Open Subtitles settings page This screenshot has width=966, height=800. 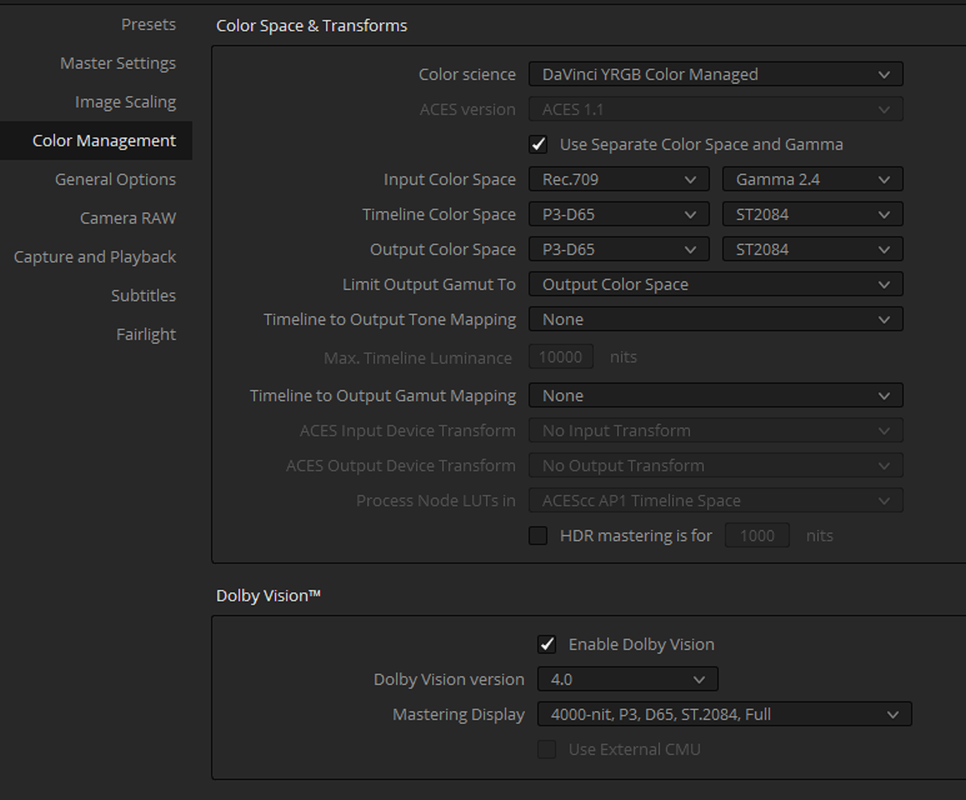tap(144, 296)
